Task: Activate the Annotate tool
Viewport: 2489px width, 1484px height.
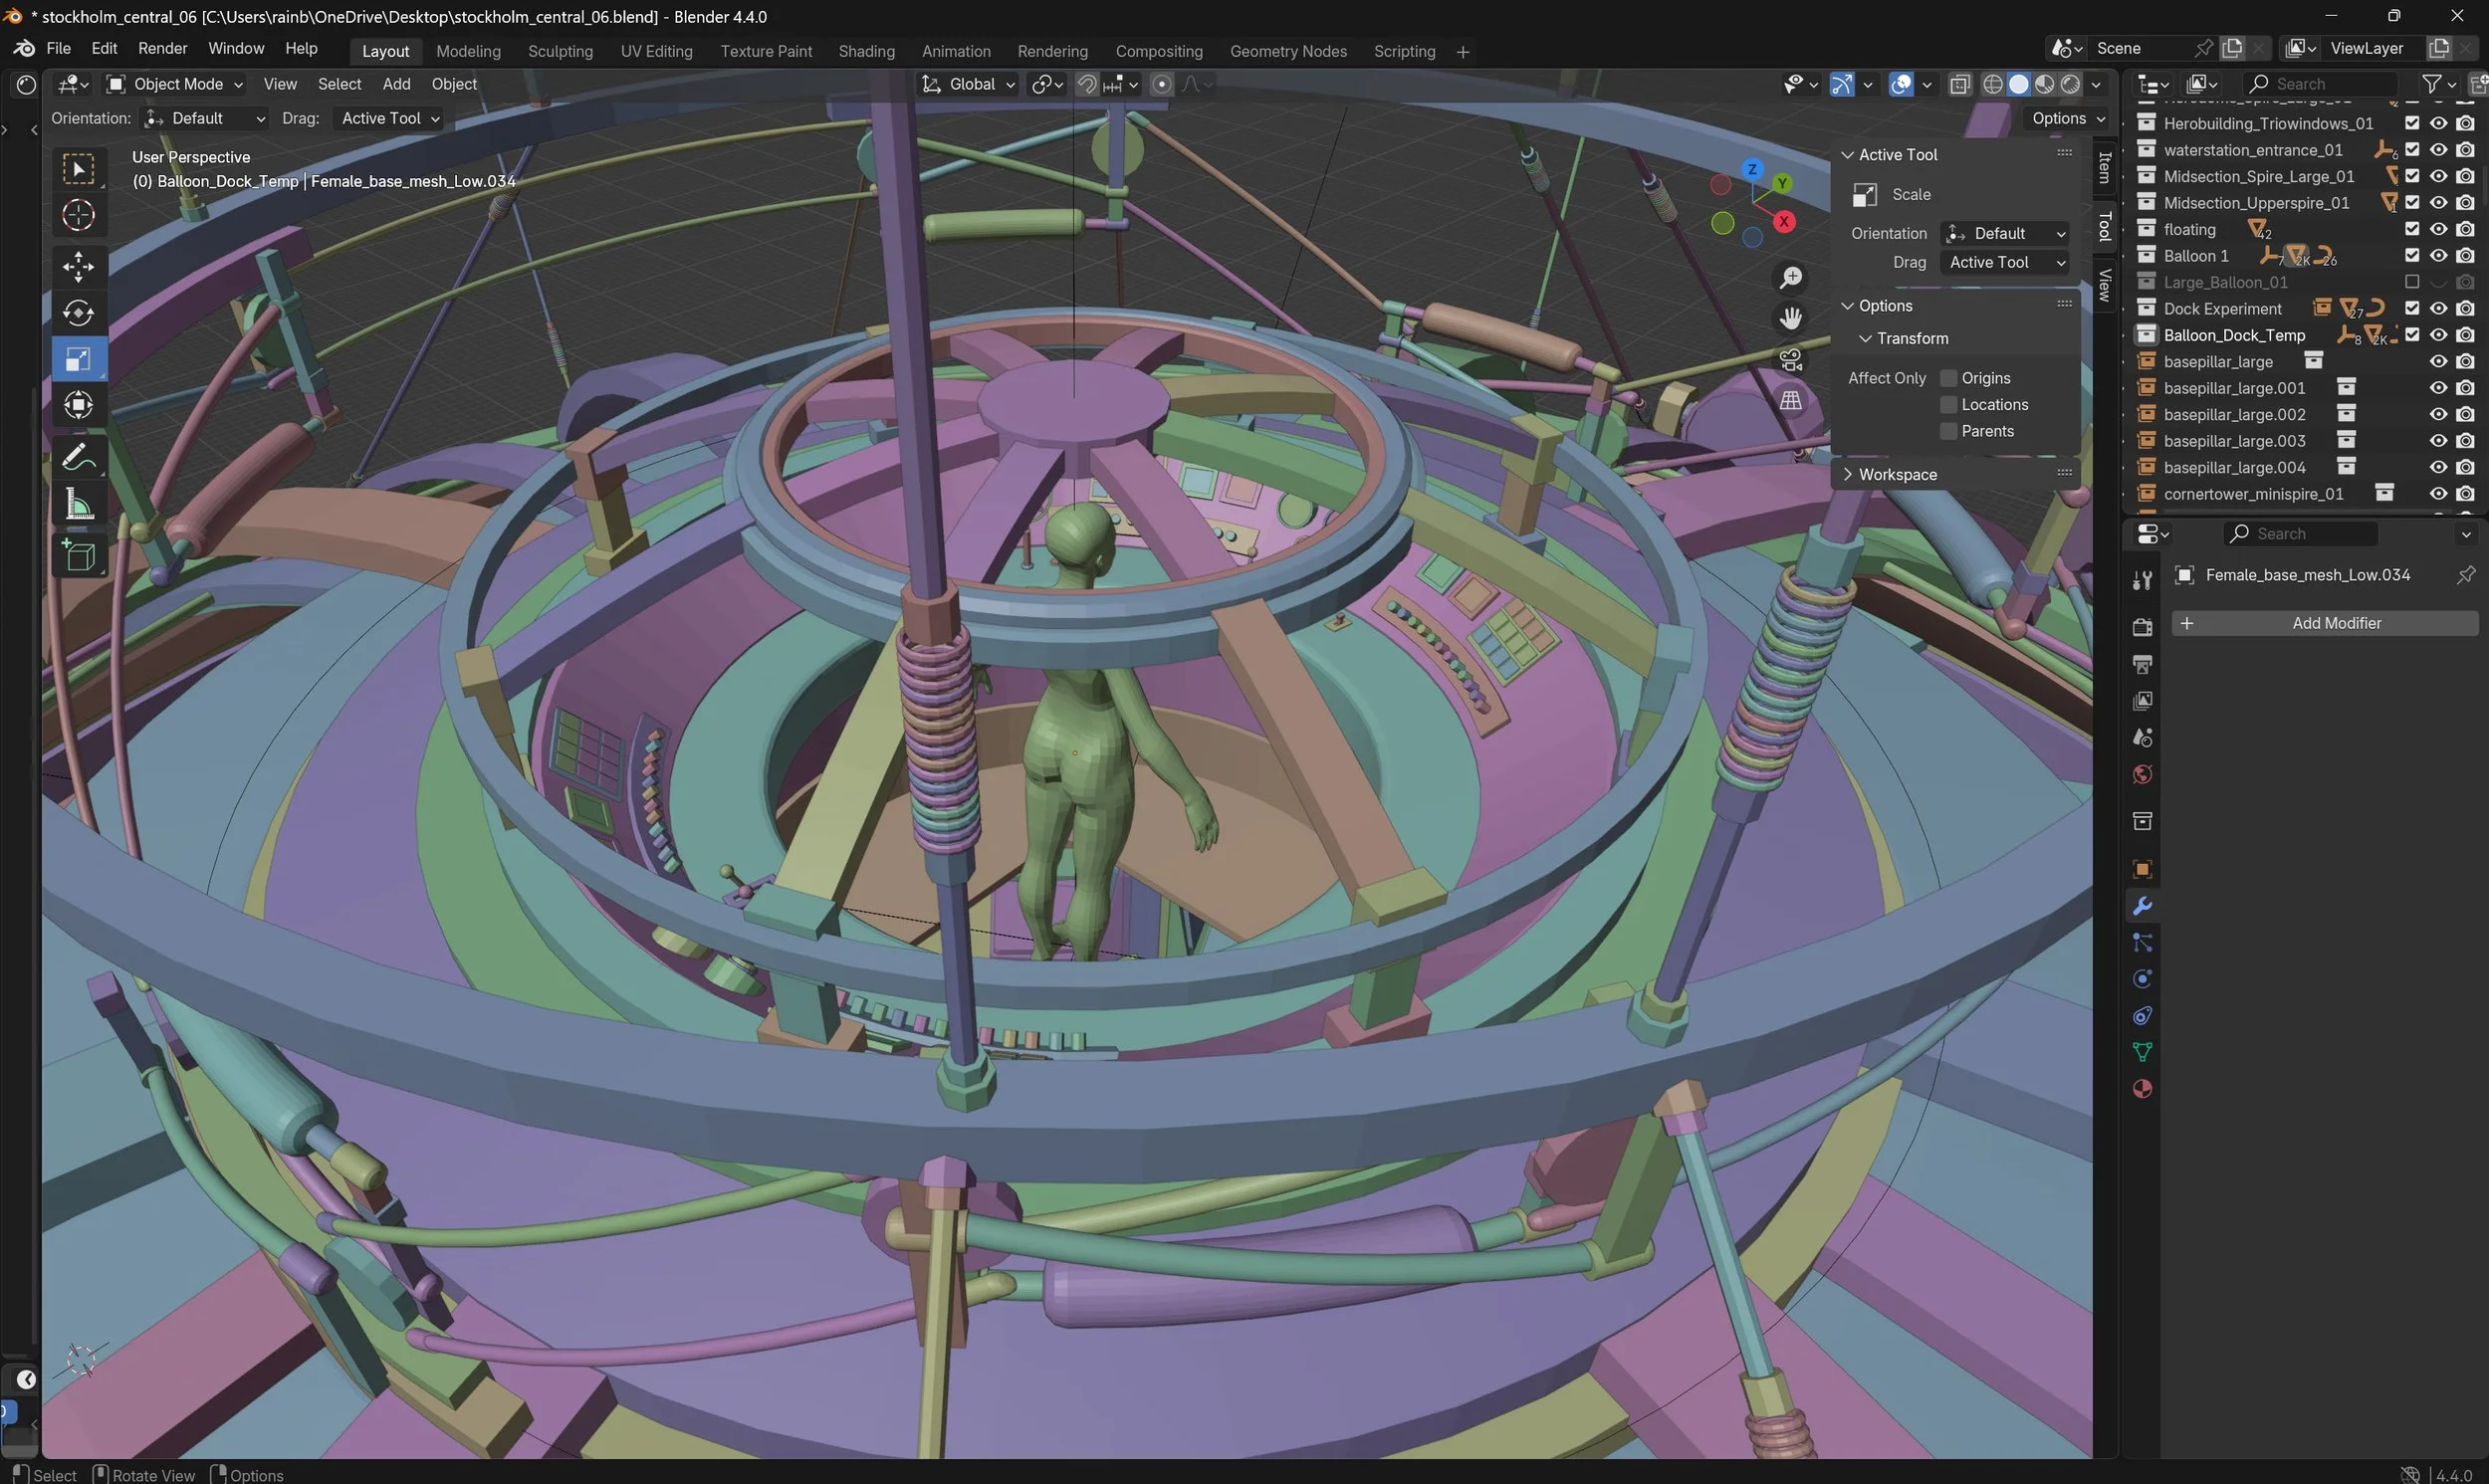Action: (x=78, y=456)
